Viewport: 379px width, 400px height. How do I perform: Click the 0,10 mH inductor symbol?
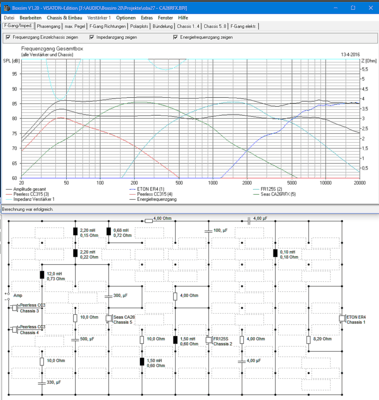click(x=275, y=253)
